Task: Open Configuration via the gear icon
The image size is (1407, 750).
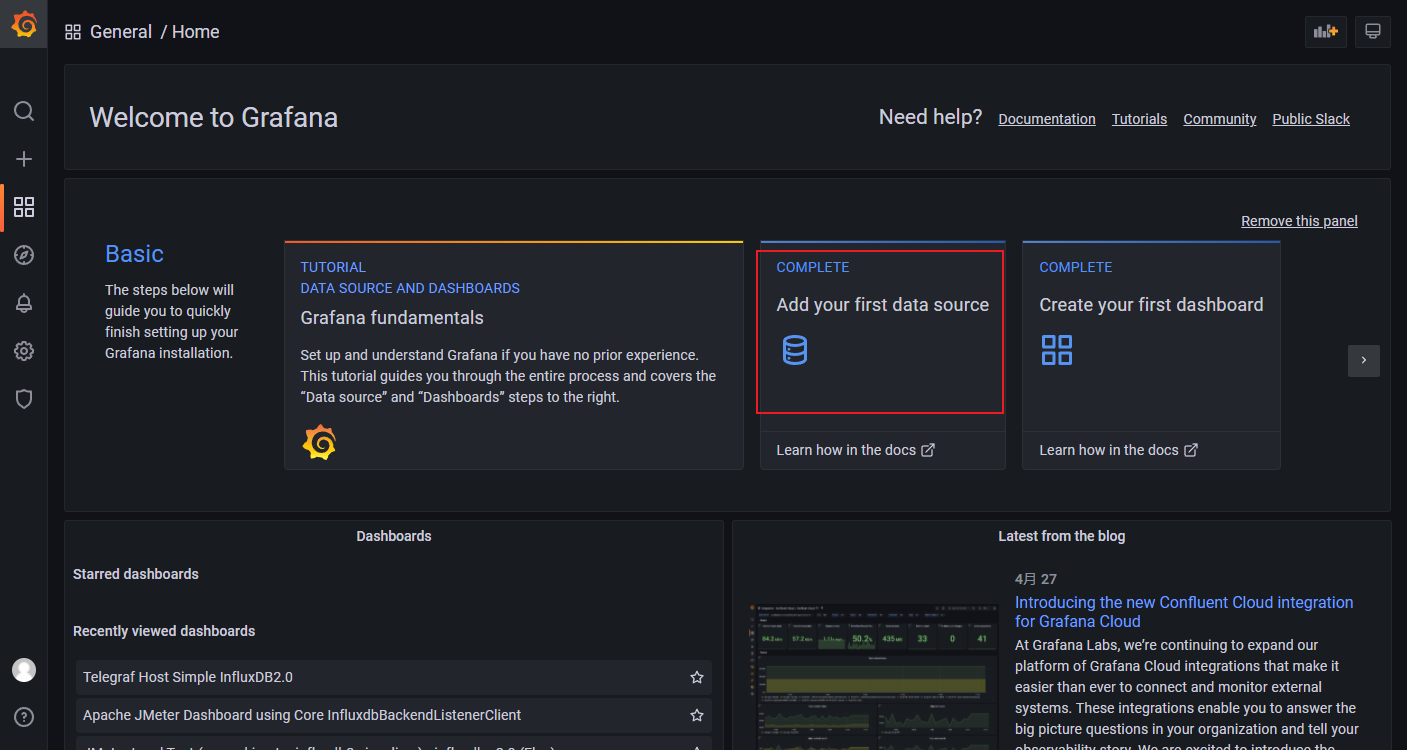Action: point(24,351)
